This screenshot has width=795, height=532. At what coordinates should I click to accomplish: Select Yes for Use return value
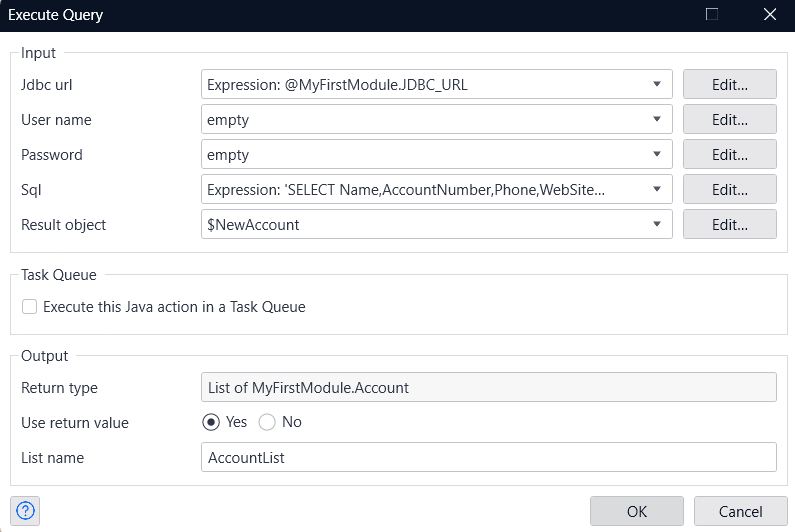211,422
